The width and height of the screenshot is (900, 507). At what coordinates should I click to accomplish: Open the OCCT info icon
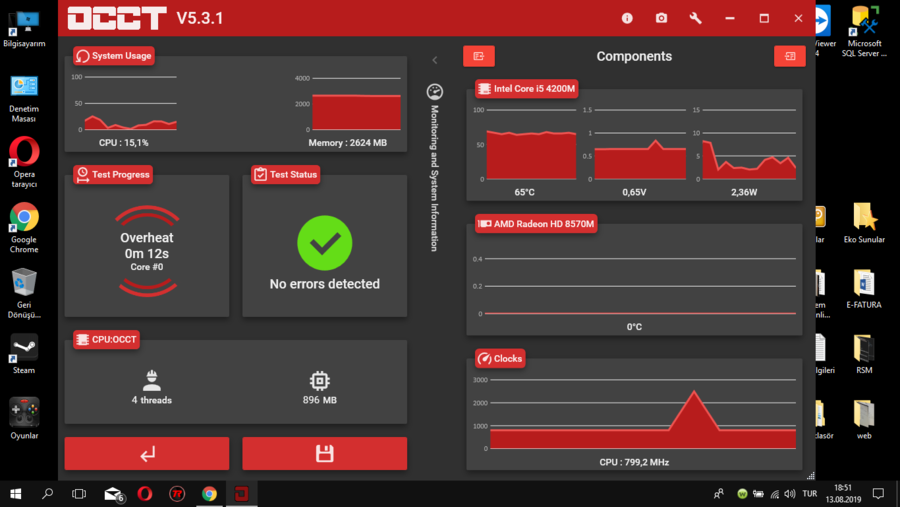pos(627,18)
